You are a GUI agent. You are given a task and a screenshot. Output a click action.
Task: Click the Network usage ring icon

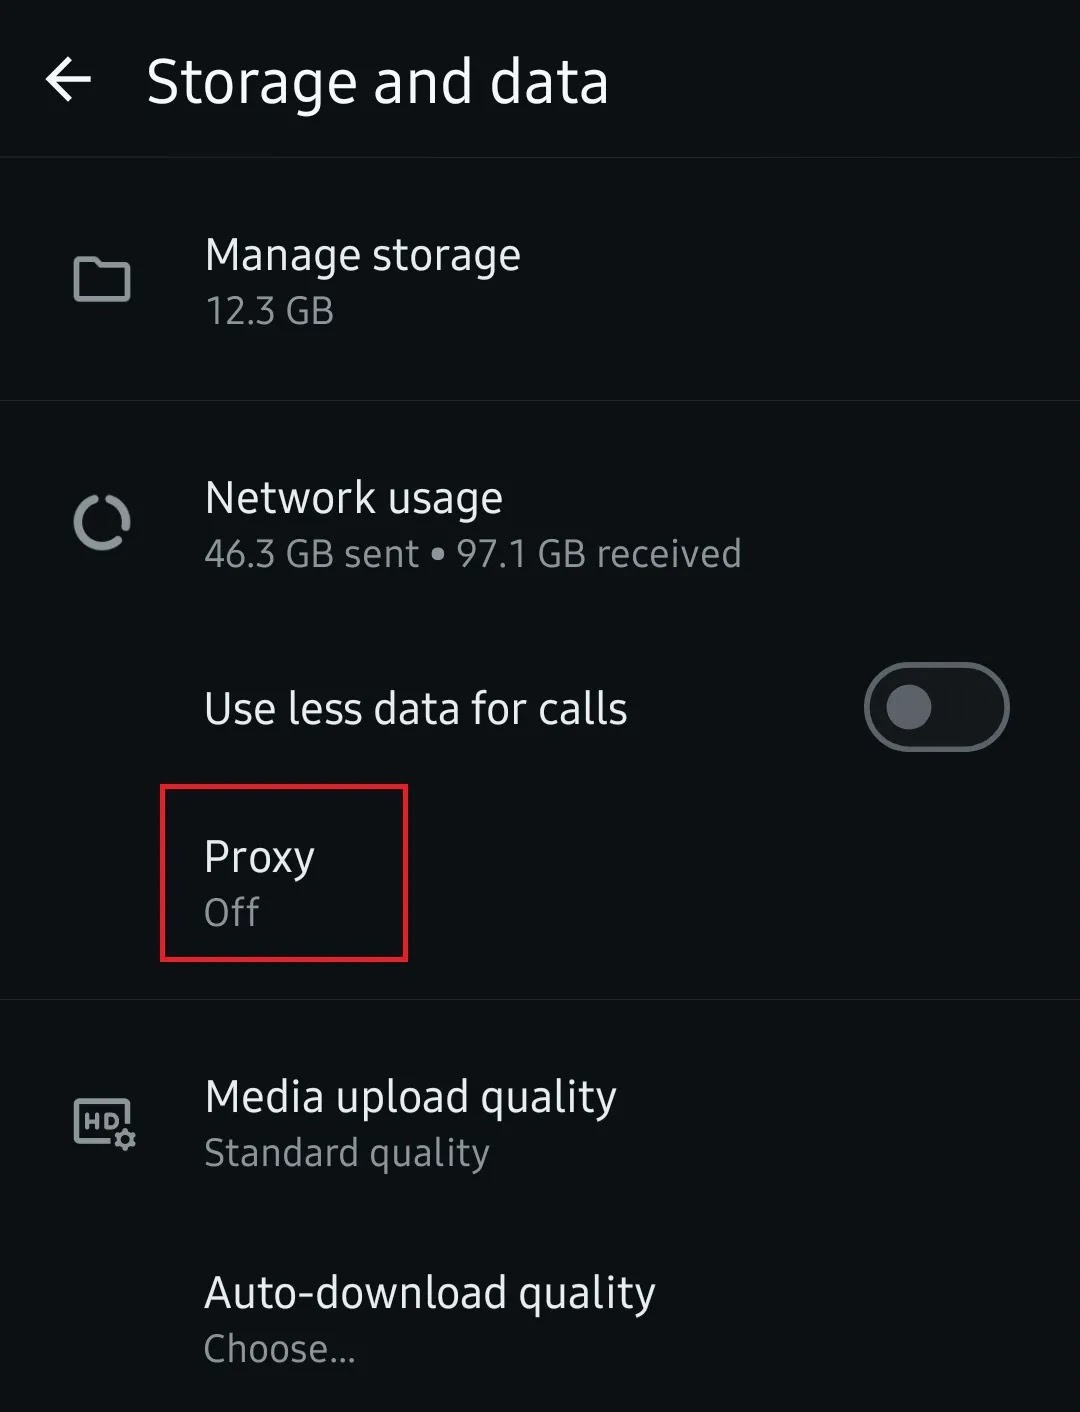[x=102, y=522]
